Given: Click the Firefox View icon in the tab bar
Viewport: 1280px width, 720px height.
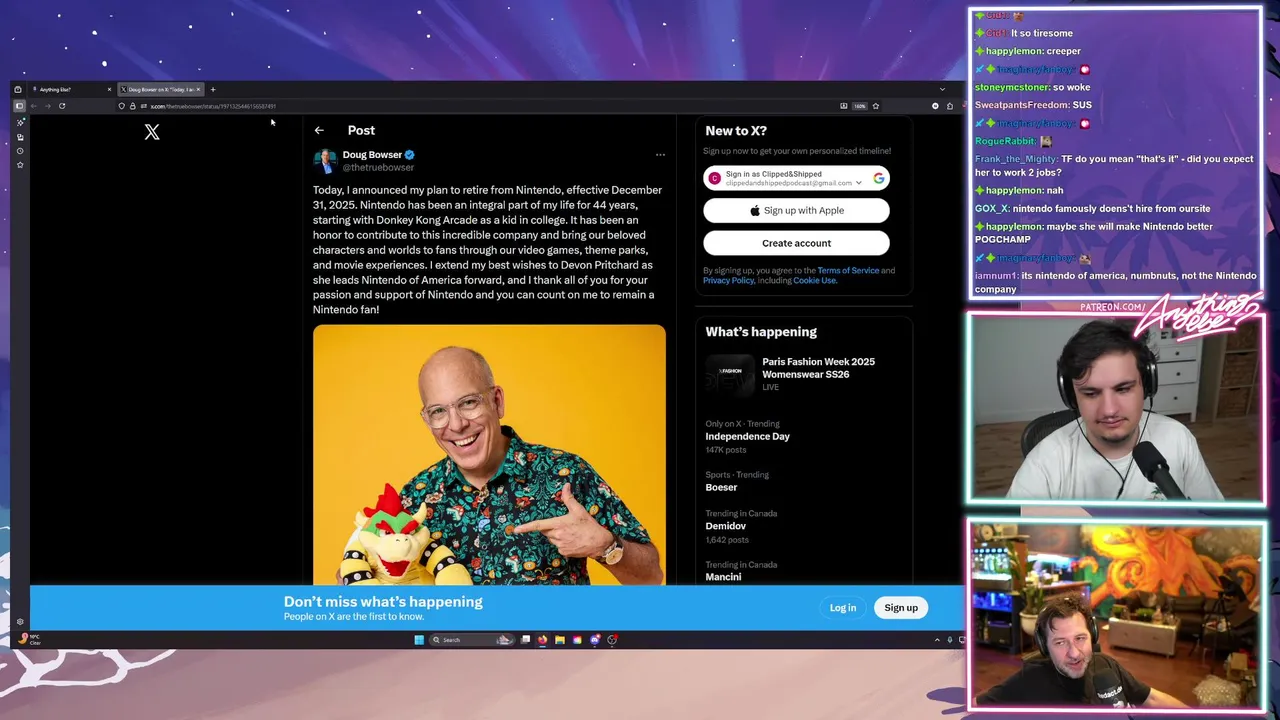Looking at the screenshot, I should [18, 89].
